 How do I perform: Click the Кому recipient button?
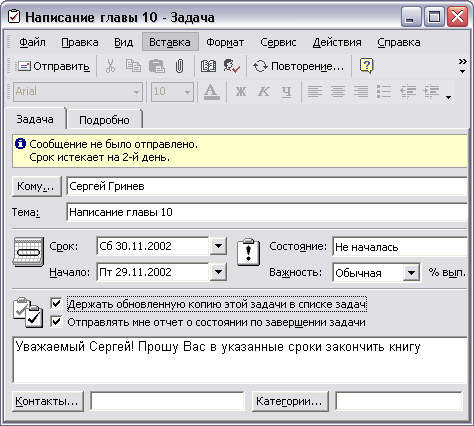[x=36, y=186]
